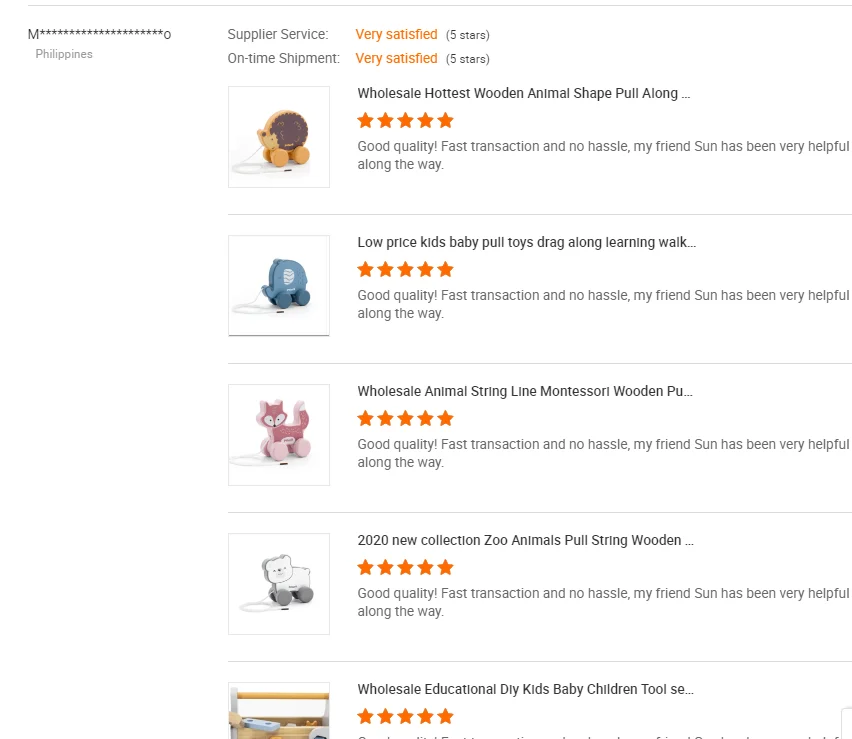852x739 pixels.
Task: Click the star rating for Zoo Animals product
Action: point(405,568)
